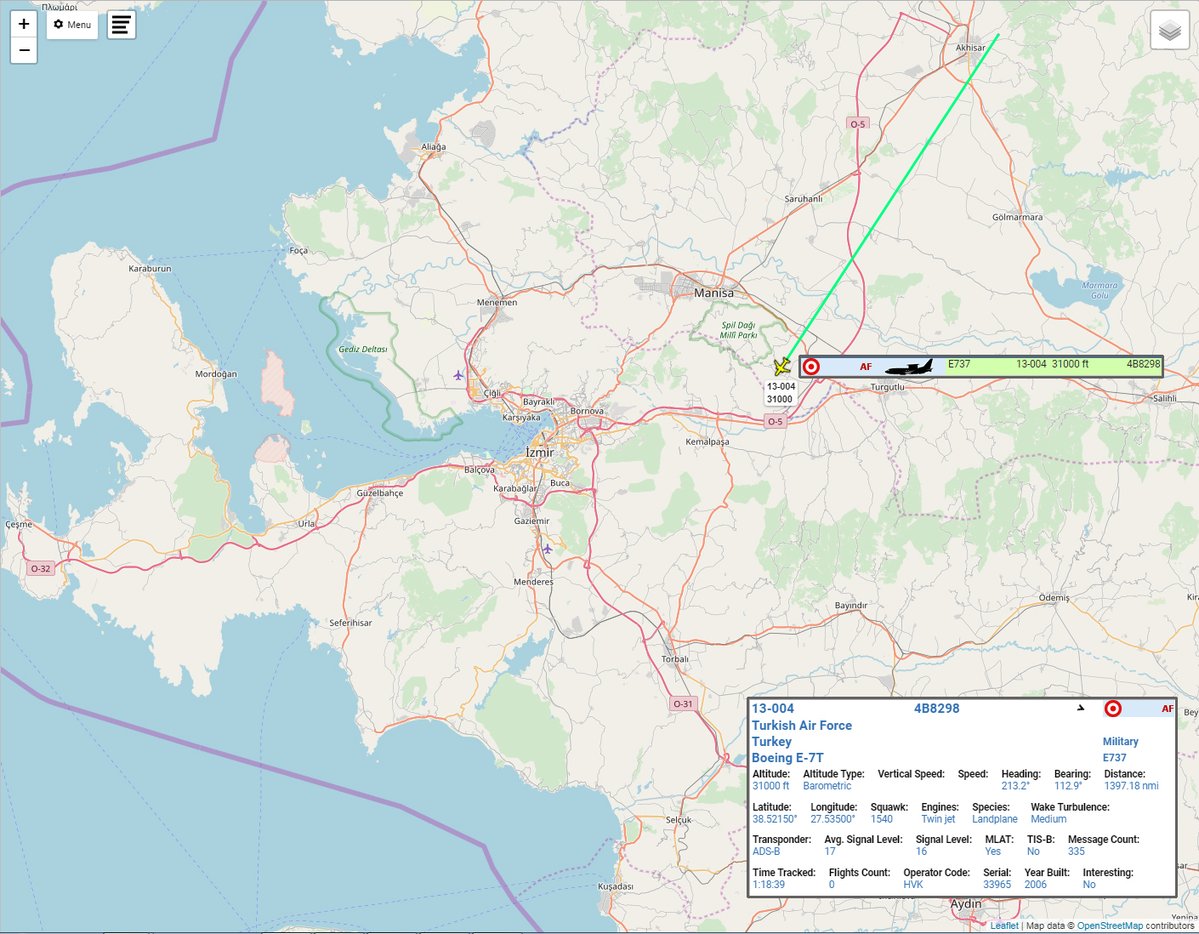
Task: Zoom in on the map
Action: click(x=24, y=24)
